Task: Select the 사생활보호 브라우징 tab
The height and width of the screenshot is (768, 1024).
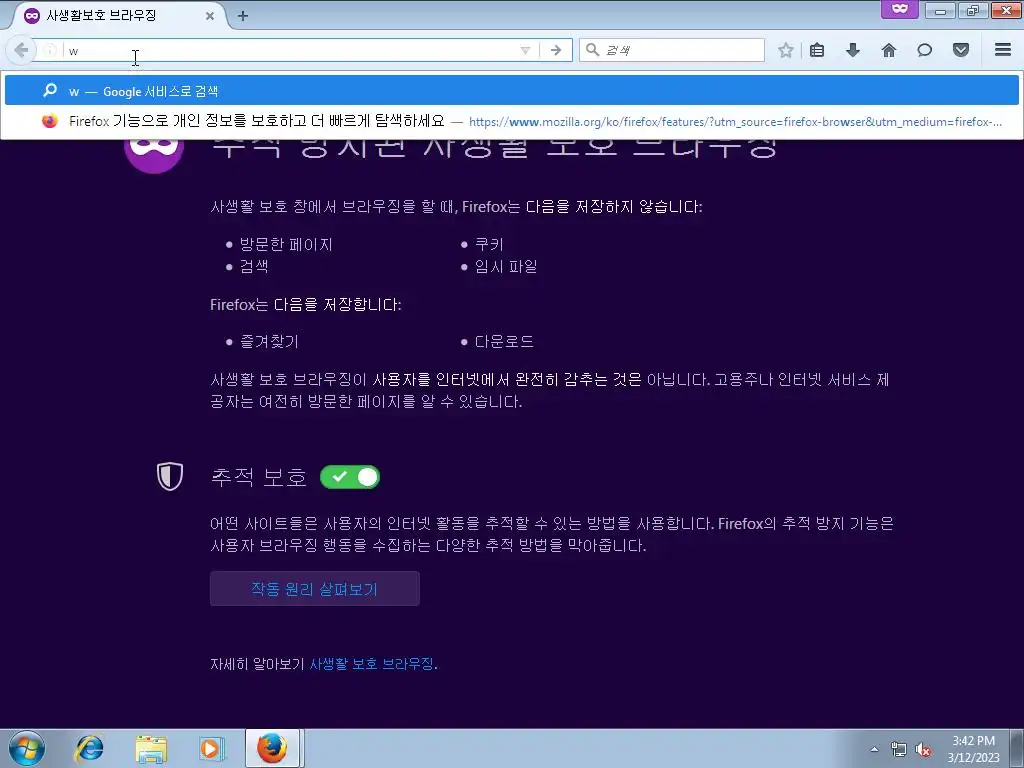Action: pos(118,16)
